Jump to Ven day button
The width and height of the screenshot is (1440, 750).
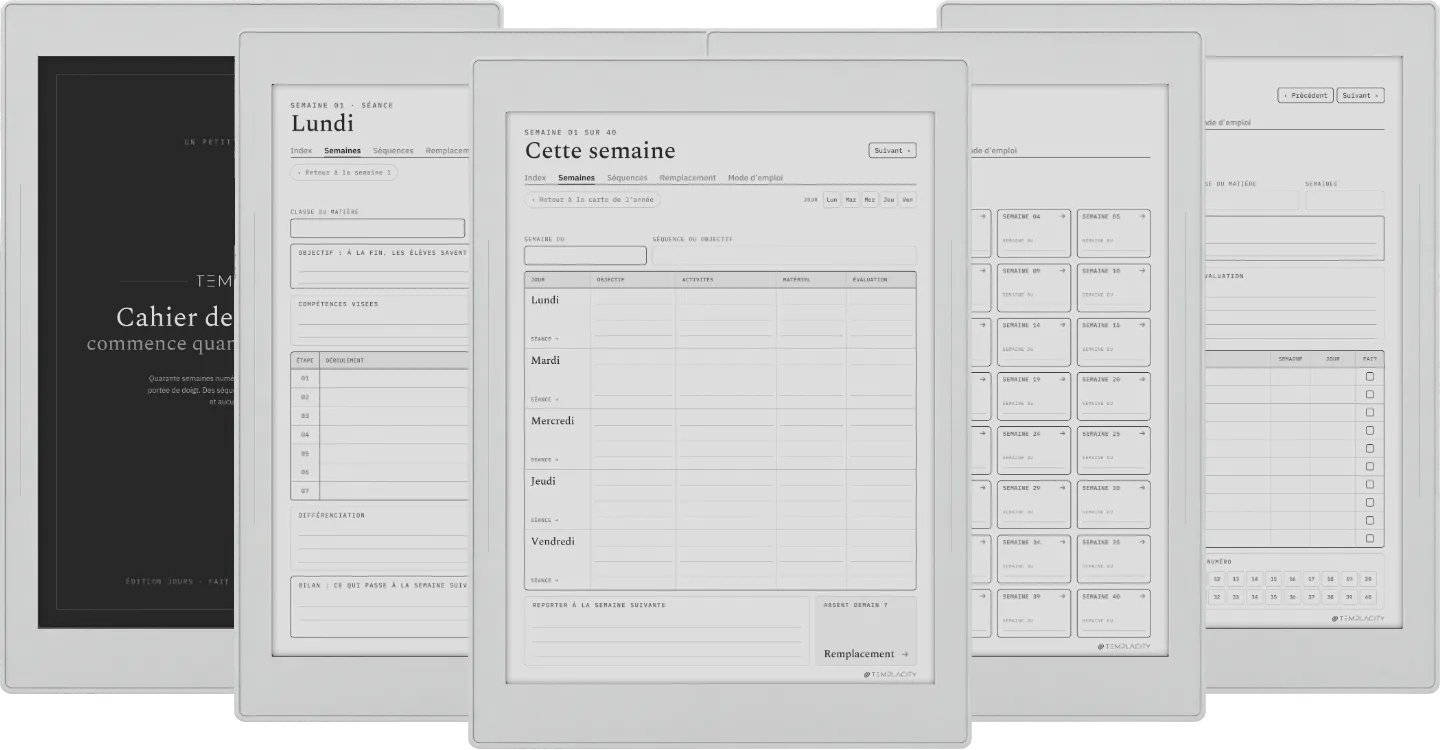[x=907, y=200]
